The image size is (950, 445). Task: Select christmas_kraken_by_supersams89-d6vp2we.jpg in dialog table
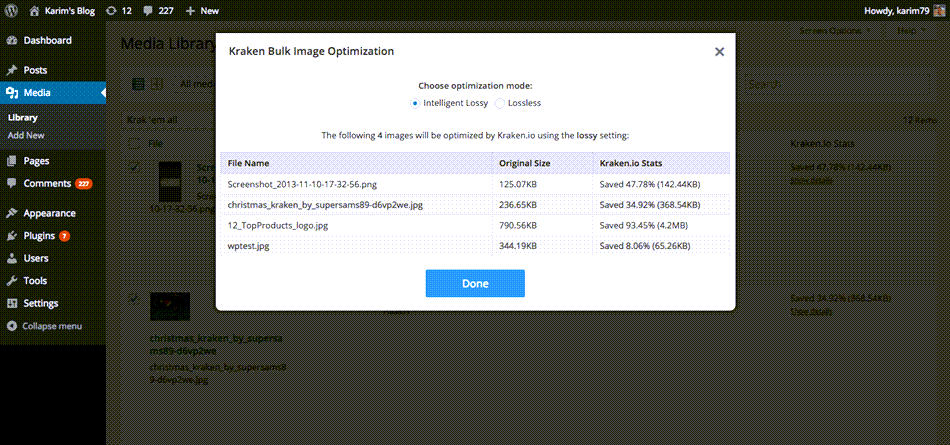(325, 205)
